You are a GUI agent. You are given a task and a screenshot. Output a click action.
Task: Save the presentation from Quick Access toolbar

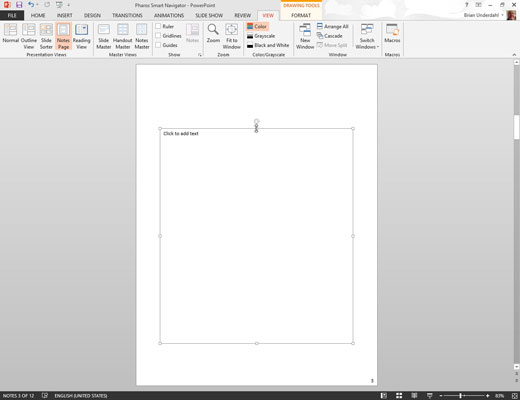coord(19,5)
